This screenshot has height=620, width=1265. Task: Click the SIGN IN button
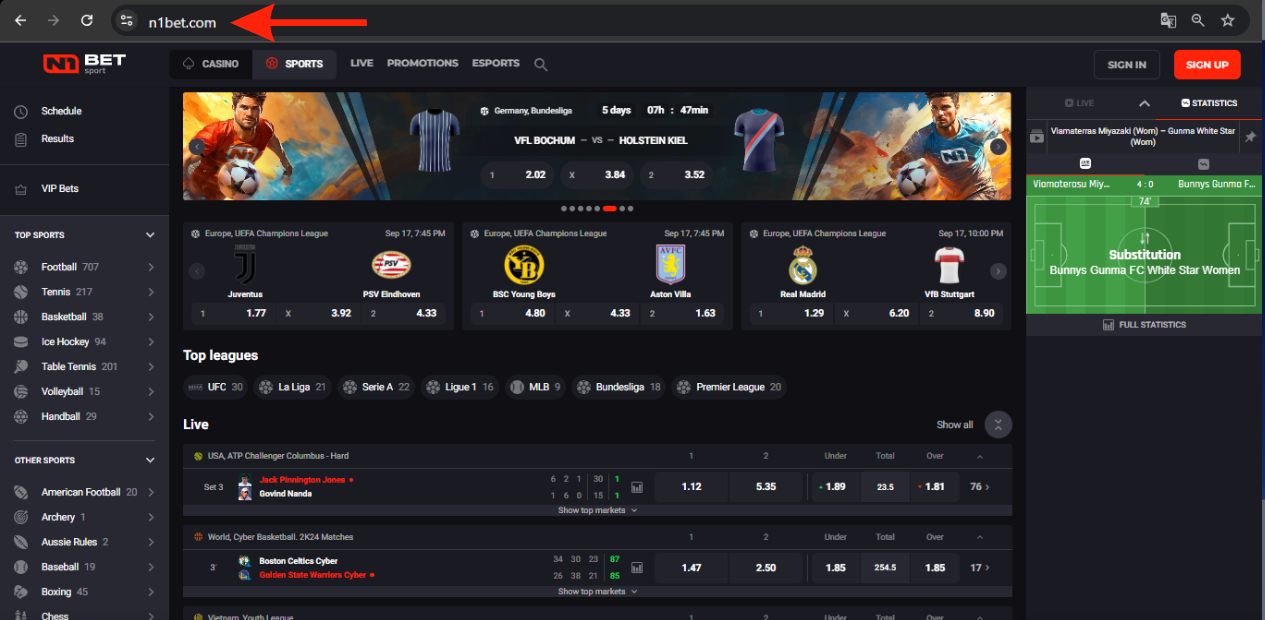[x=1127, y=65]
